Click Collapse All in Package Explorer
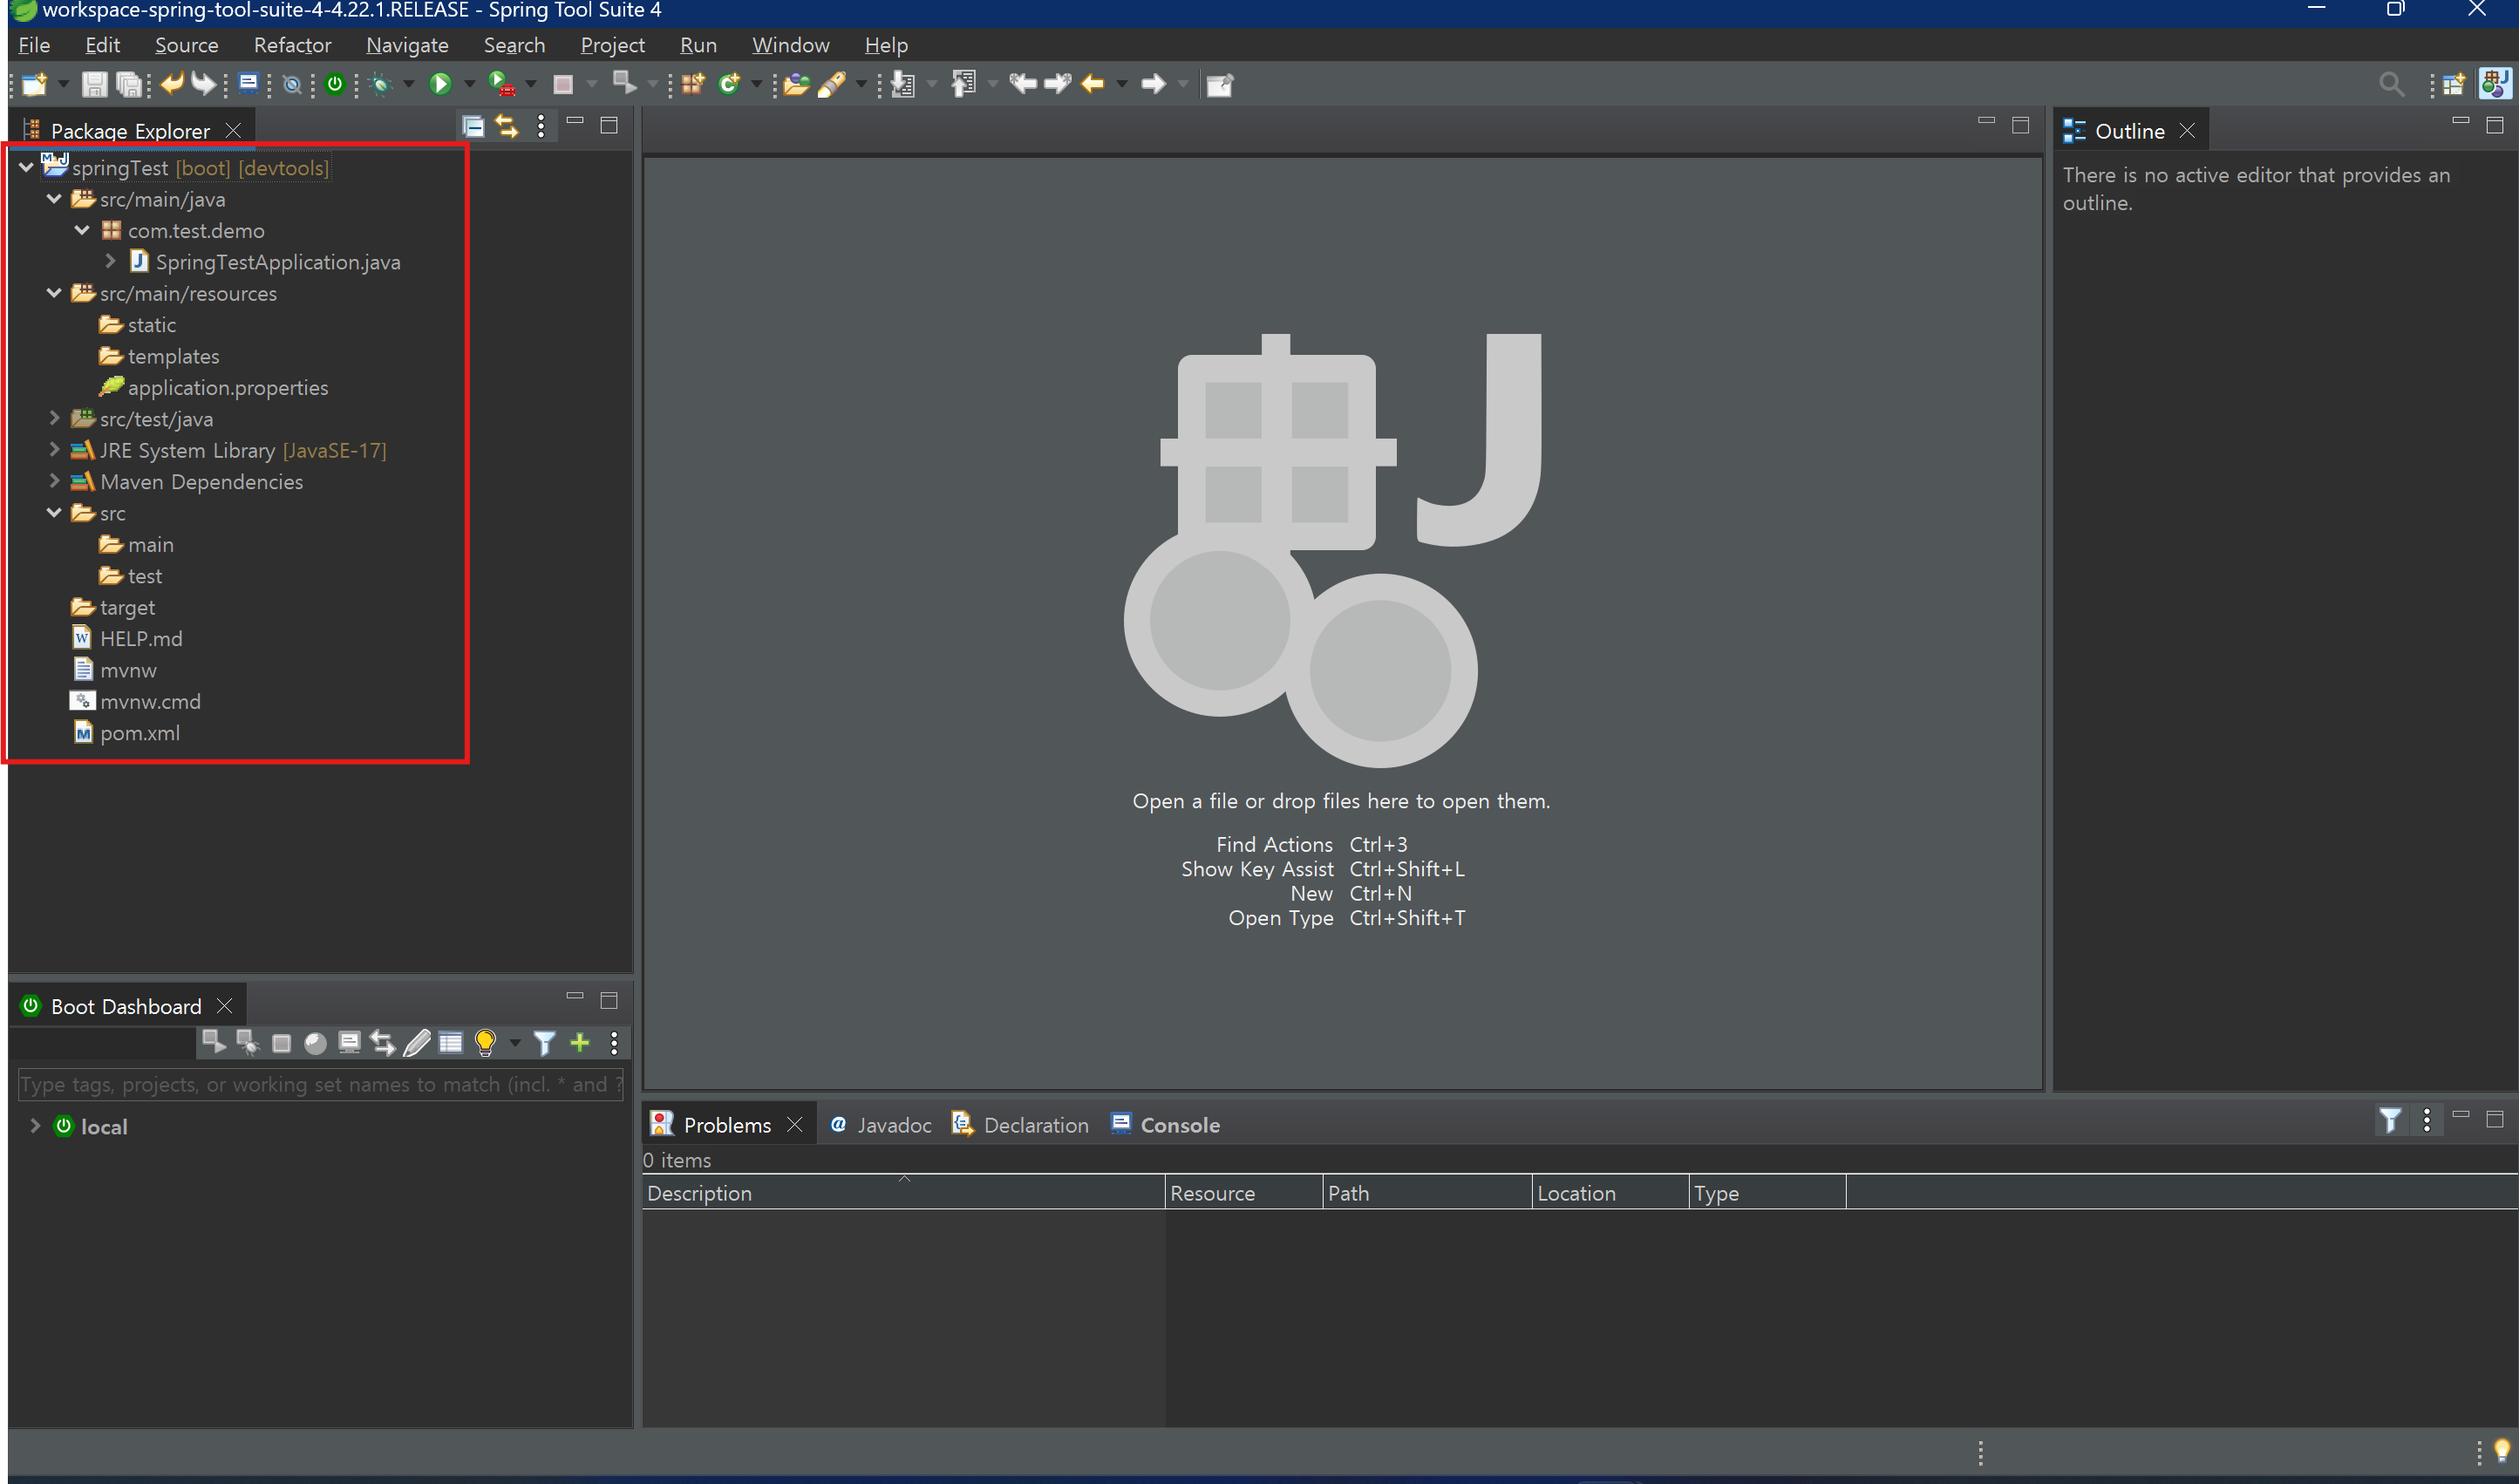2519x1484 pixels. coord(473,126)
